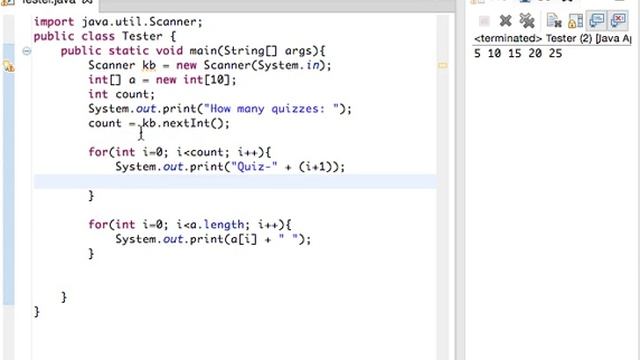
Task: Click the disabled Terminate square in console
Action: 484,21
